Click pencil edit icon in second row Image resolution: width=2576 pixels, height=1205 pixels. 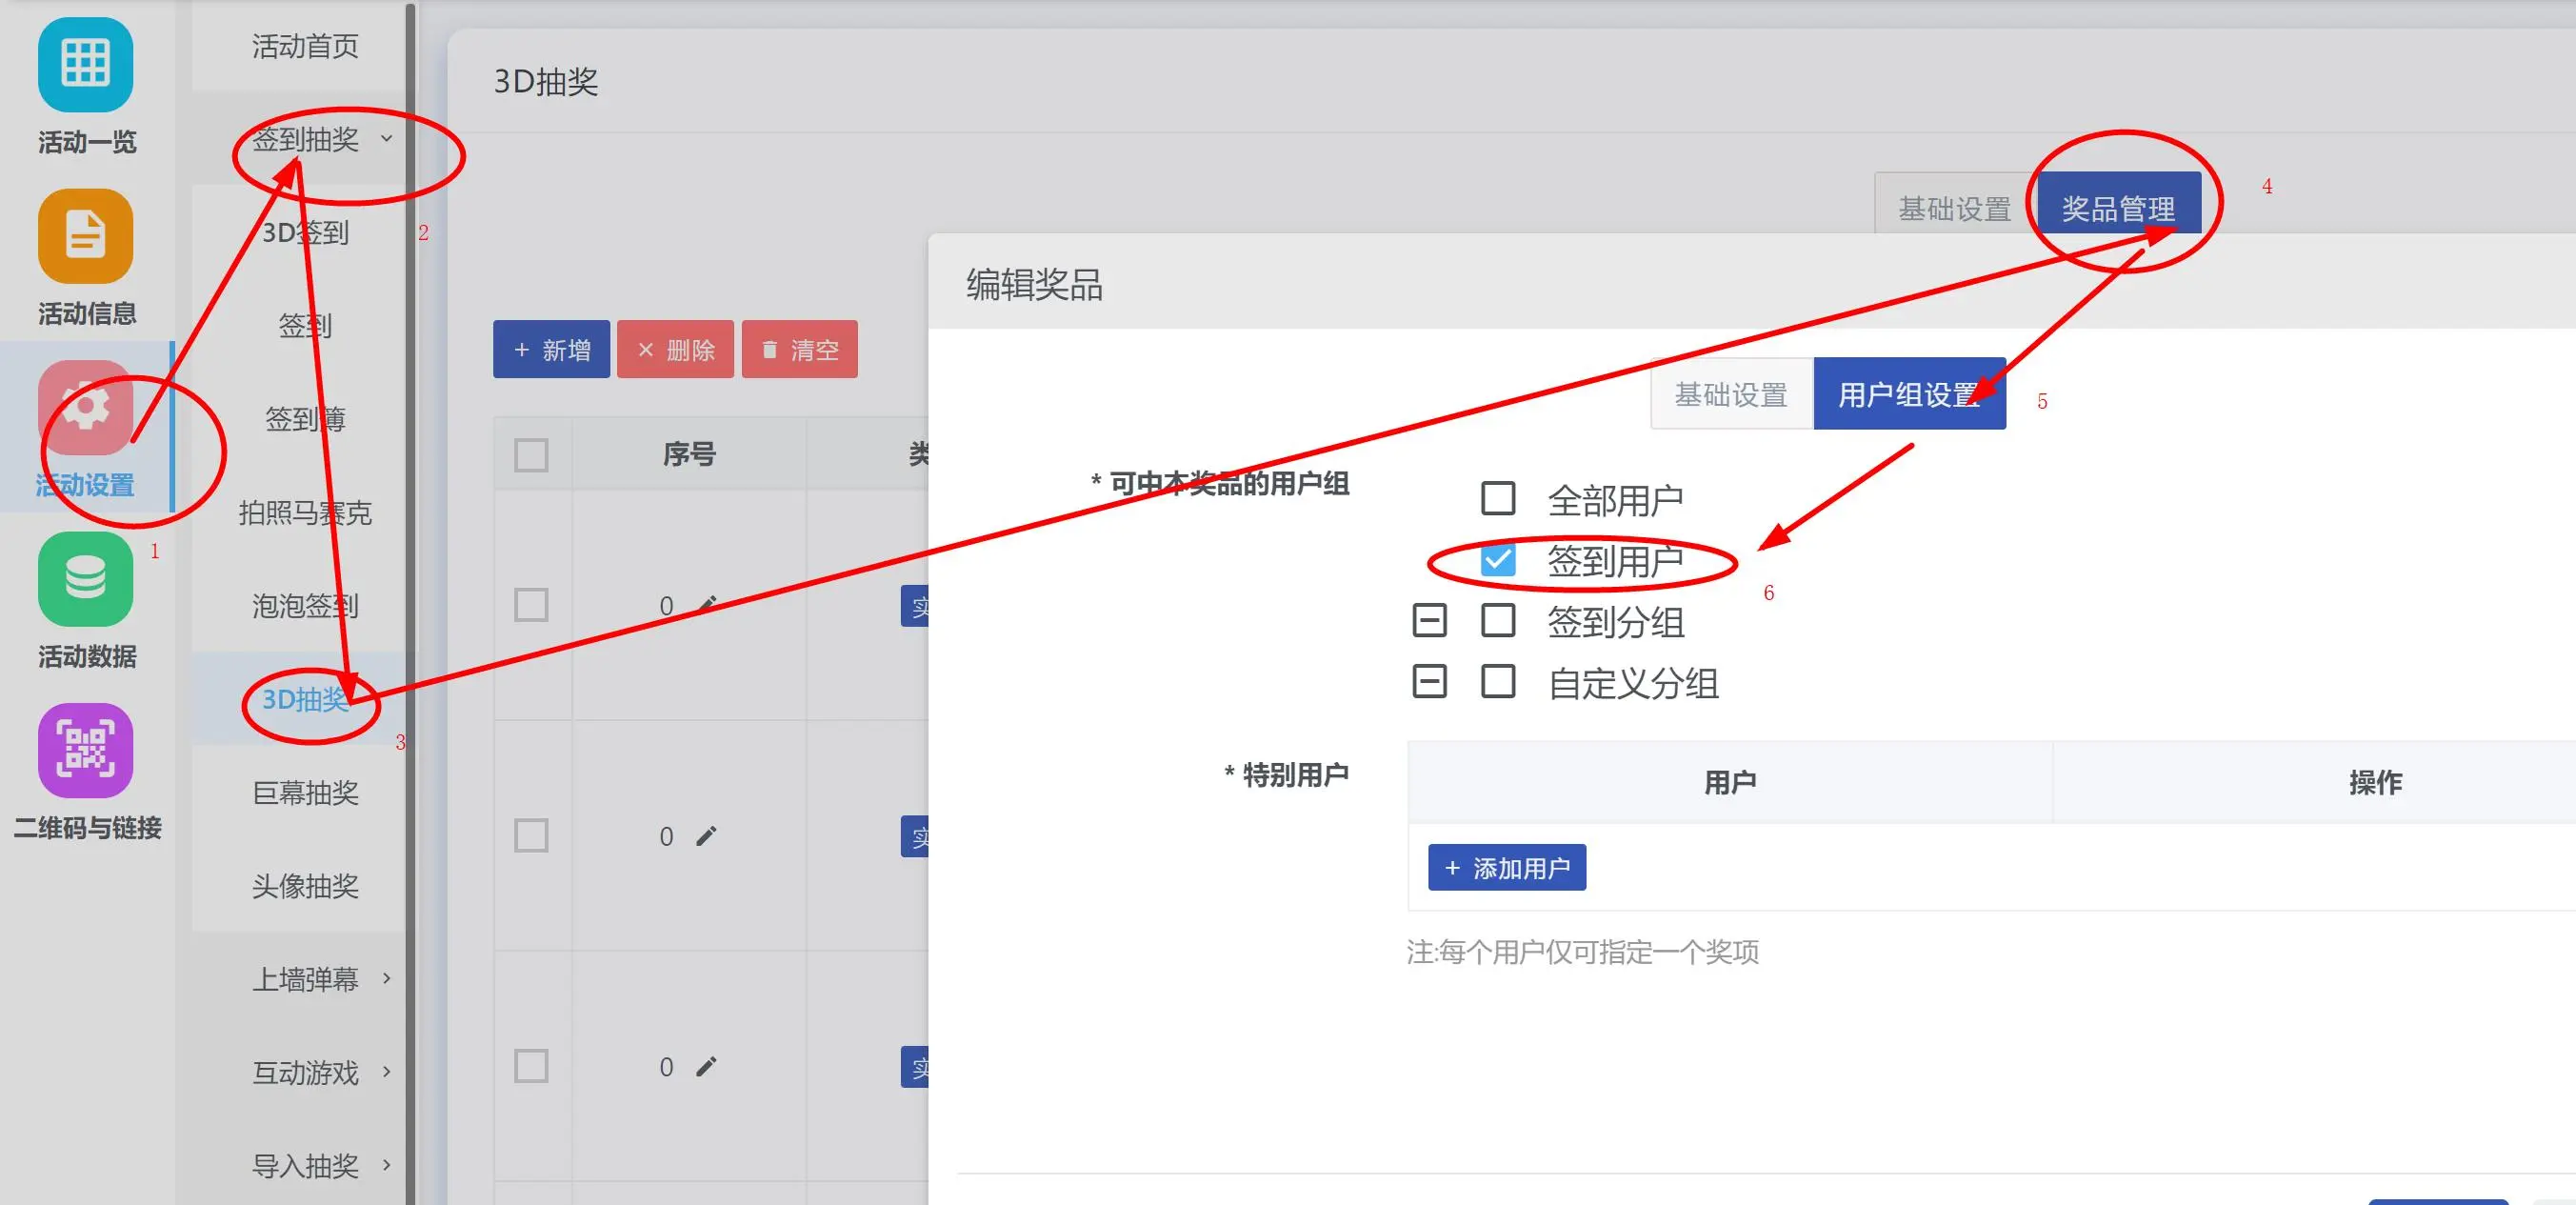707,836
